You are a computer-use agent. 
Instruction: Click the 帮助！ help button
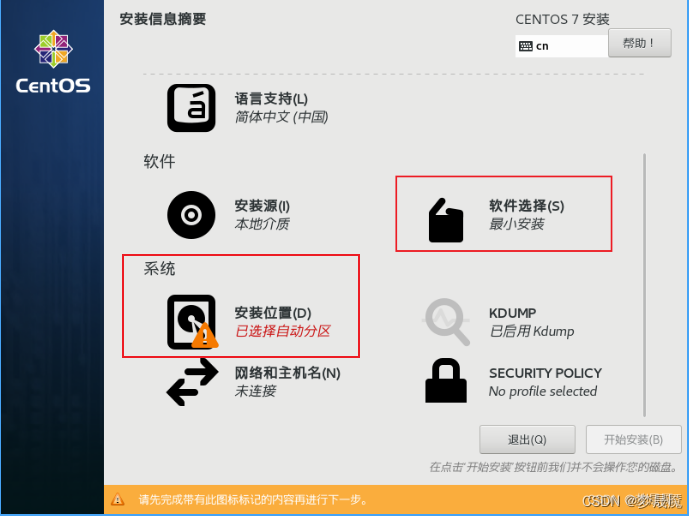(640, 43)
